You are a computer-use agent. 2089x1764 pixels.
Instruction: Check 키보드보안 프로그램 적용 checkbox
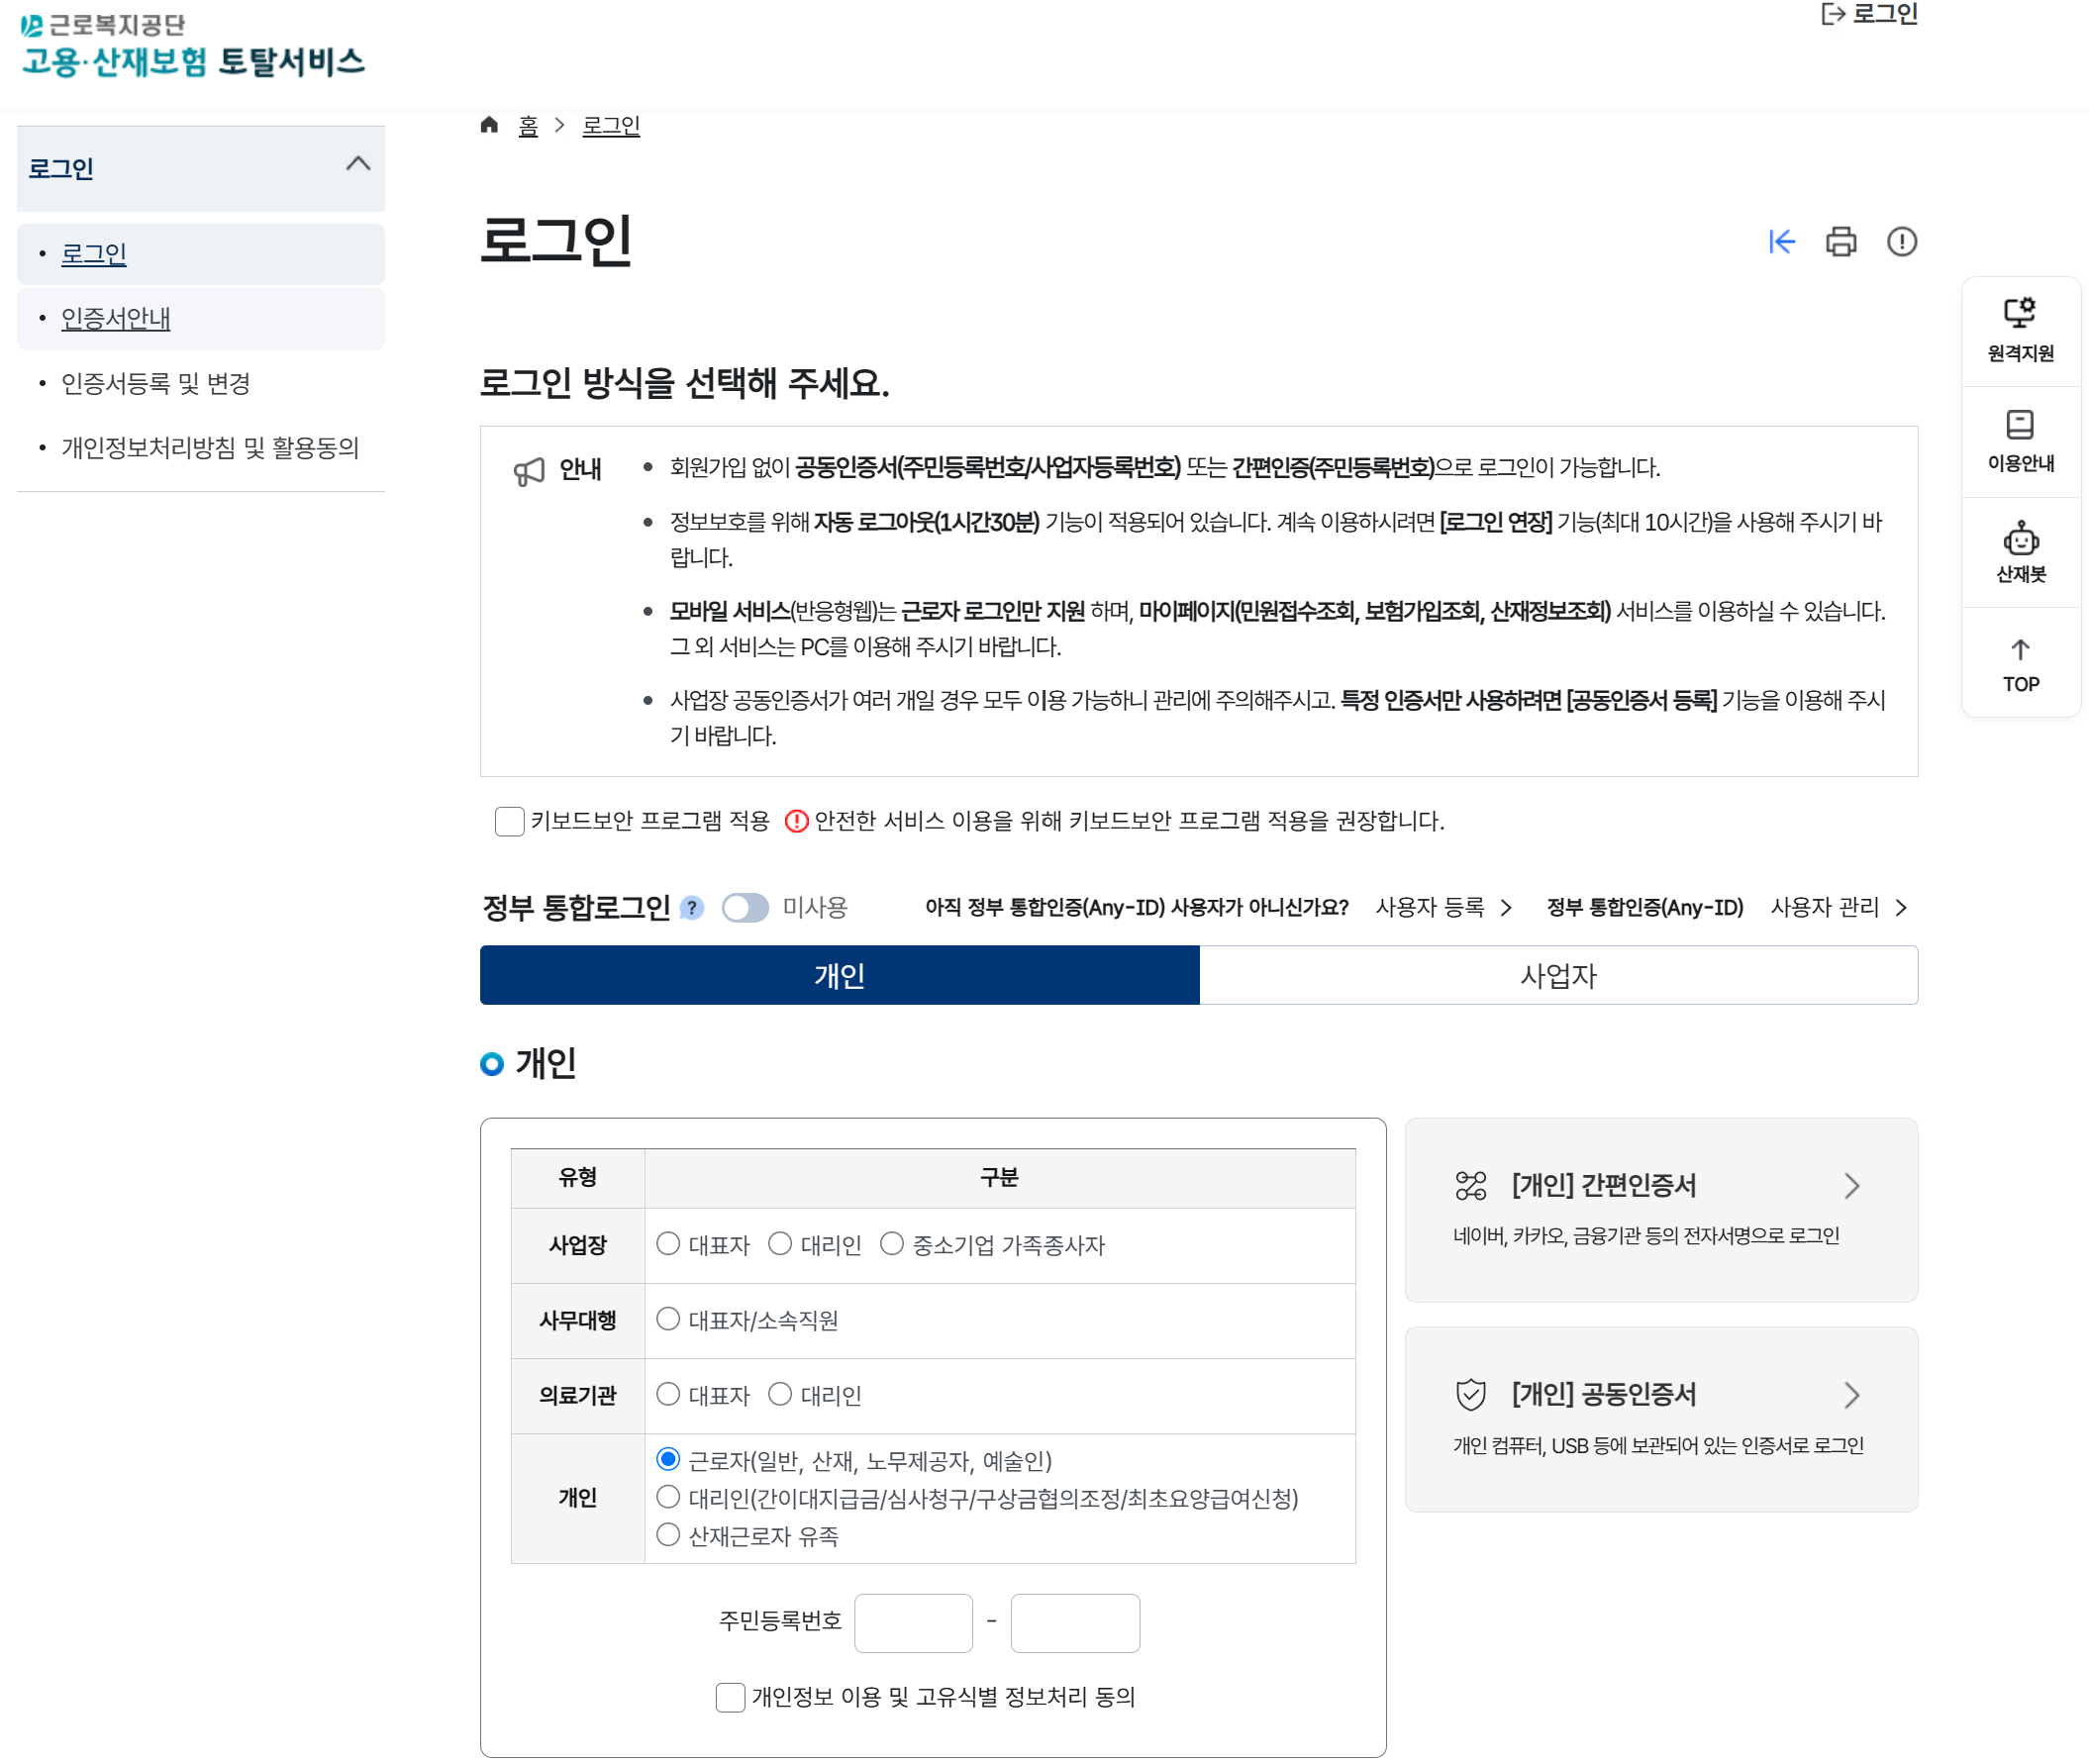coord(509,822)
